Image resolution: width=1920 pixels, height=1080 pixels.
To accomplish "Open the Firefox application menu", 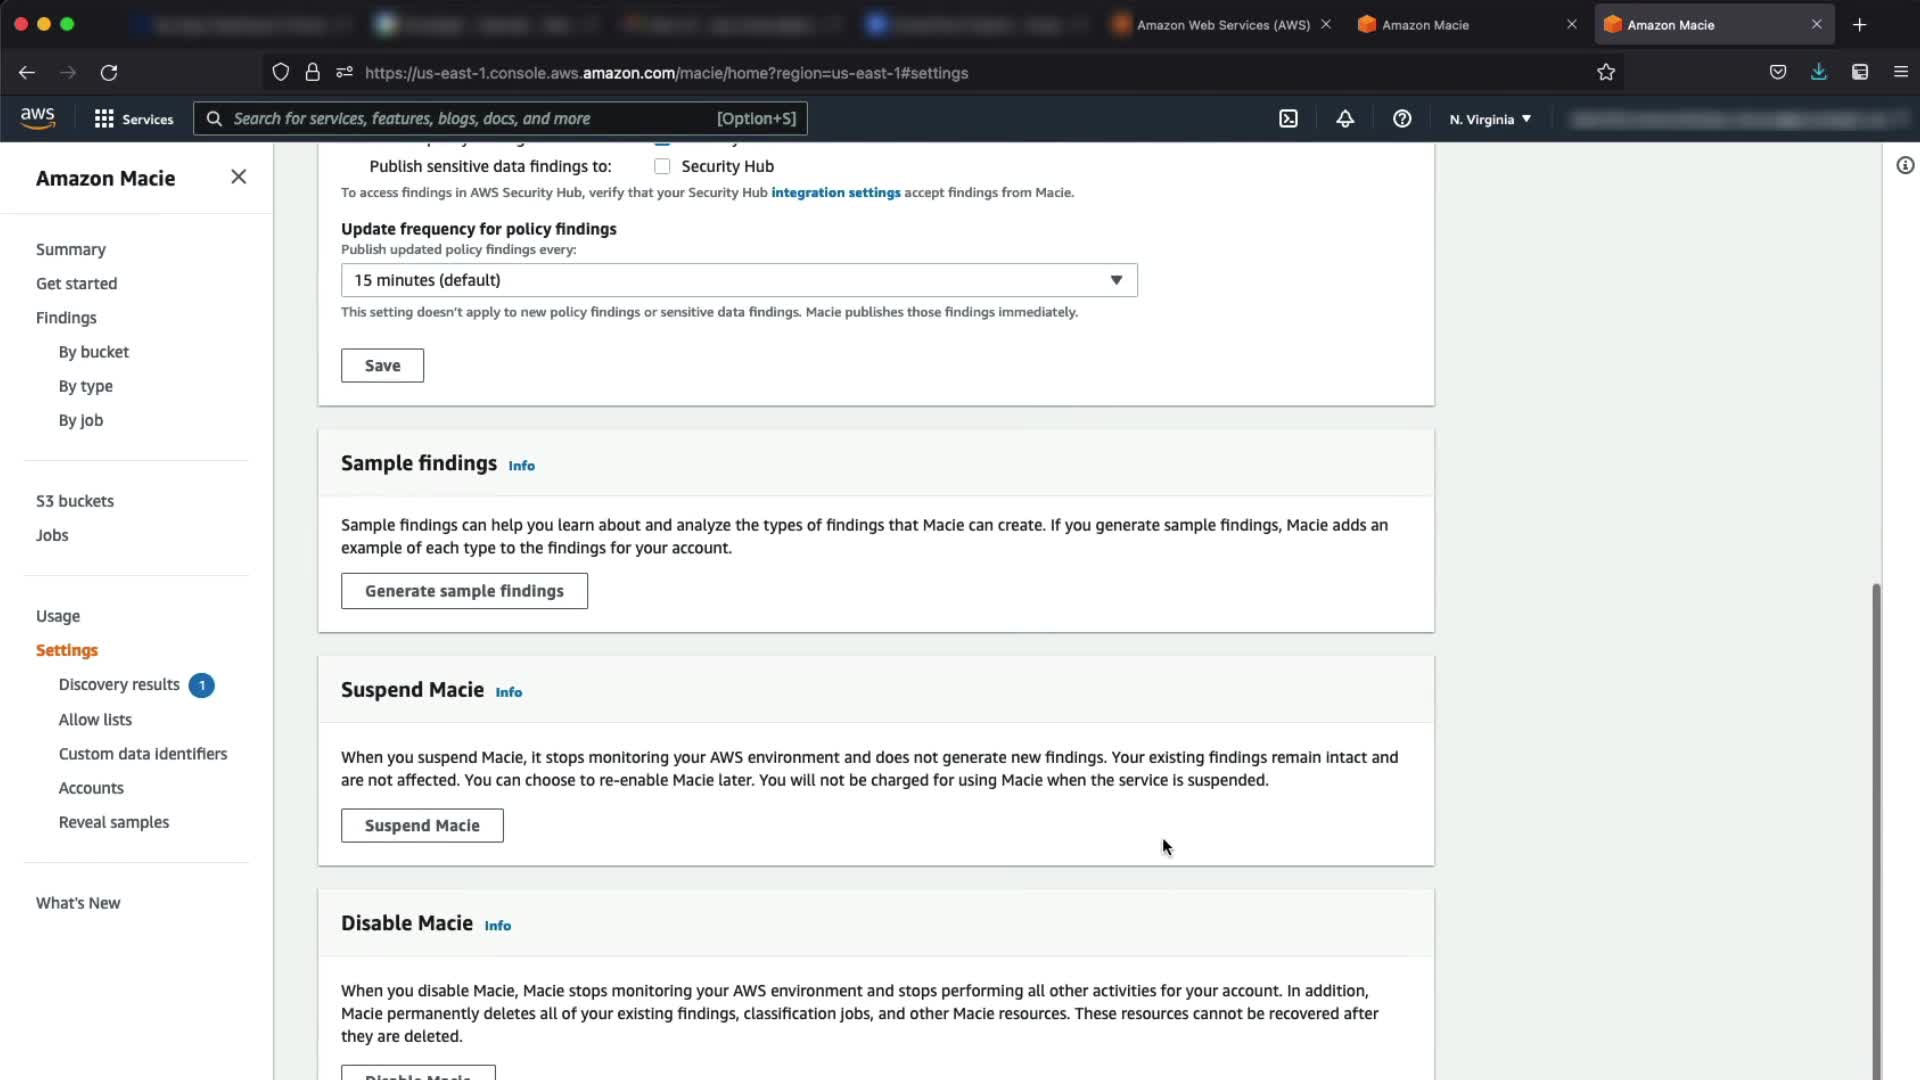I will tap(1900, 72).
